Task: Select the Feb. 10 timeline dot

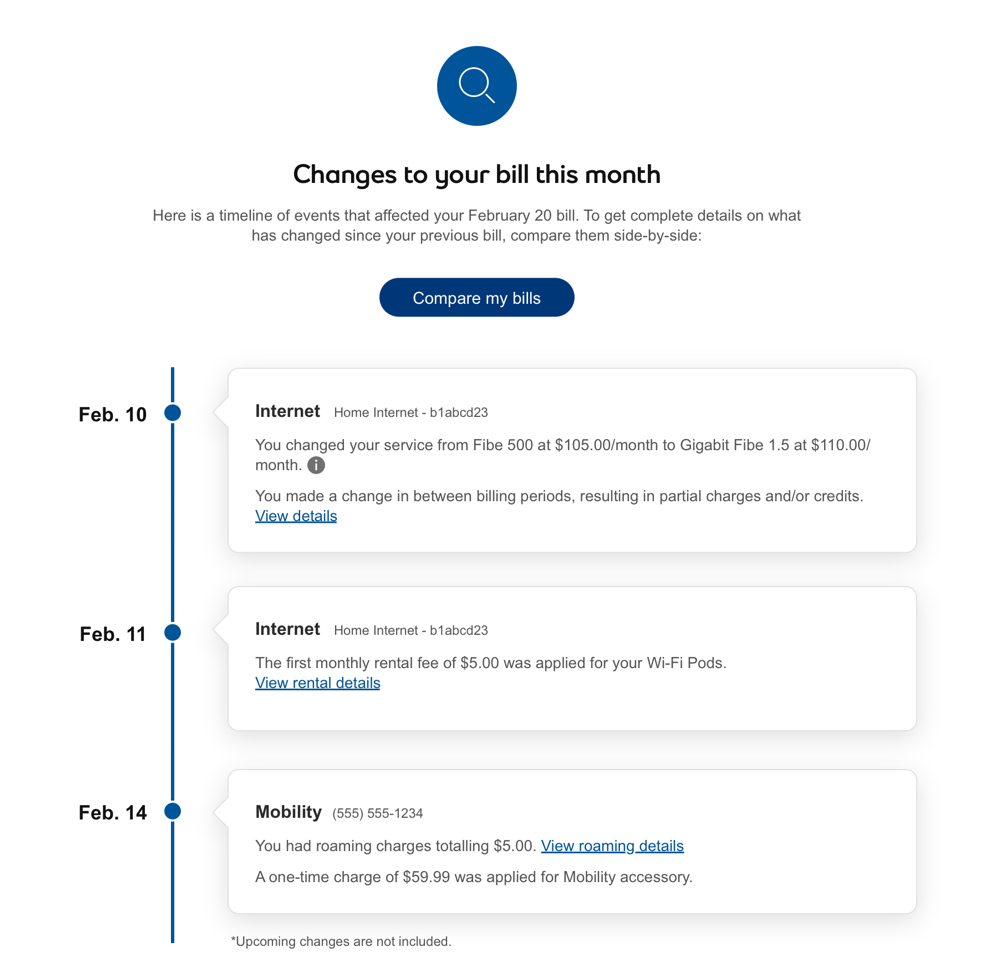Action: pyautogui.click(x=173, y=412)
